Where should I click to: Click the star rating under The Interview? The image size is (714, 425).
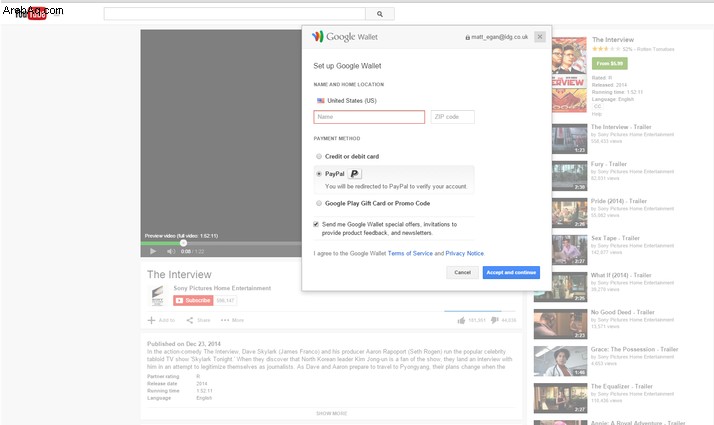click(x=606, y=49)
